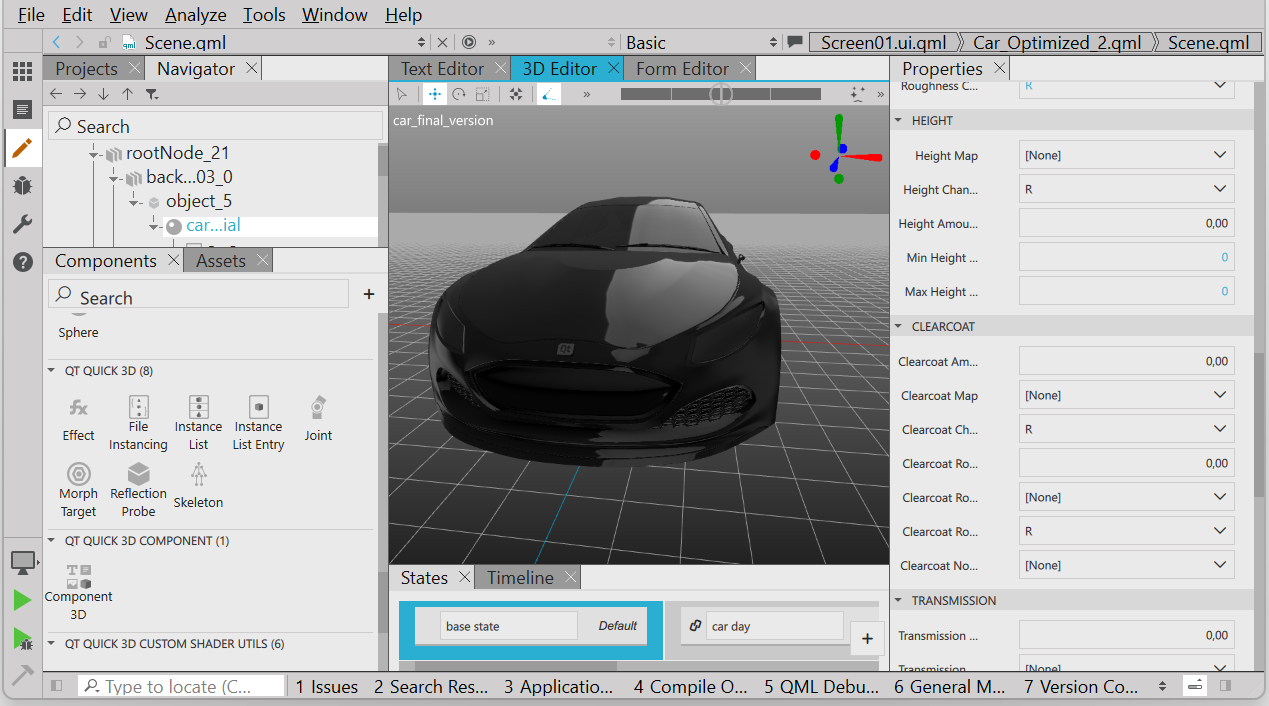Click the Fit Selected icon in 3D toolbar

click(x=515, y=93)
